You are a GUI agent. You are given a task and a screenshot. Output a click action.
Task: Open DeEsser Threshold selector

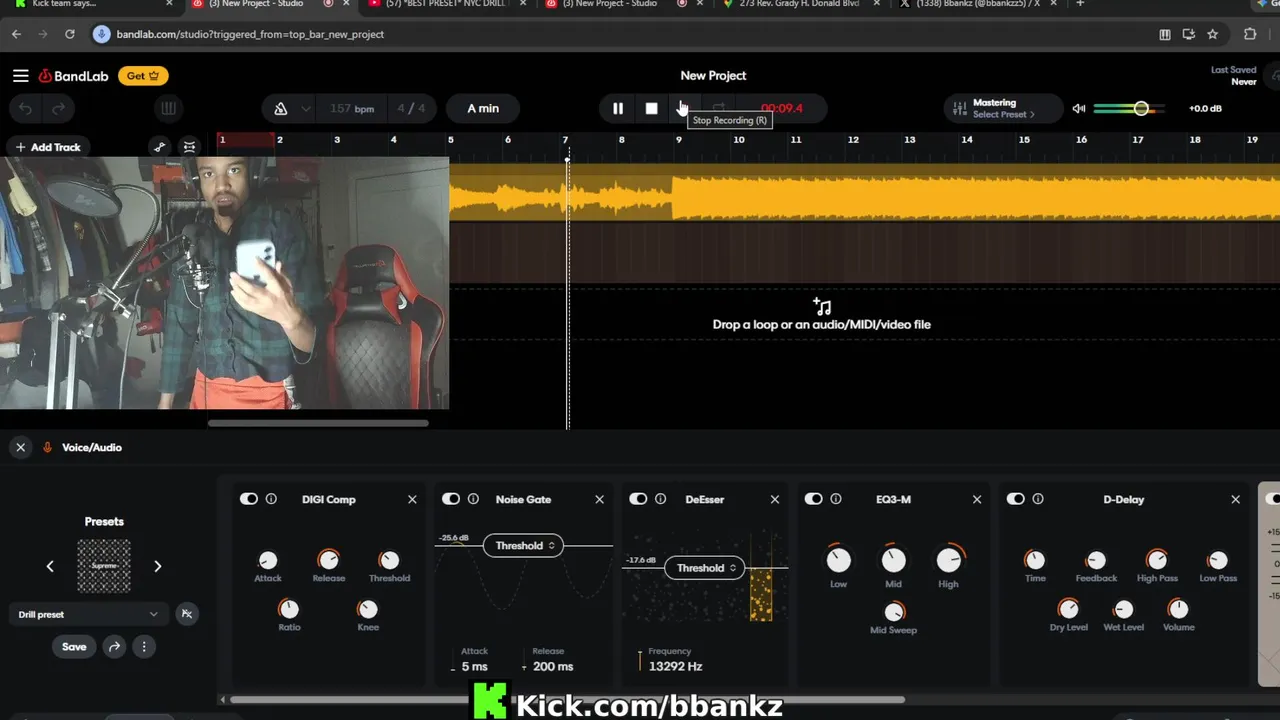pyautogui.click(x=705, y=568)
